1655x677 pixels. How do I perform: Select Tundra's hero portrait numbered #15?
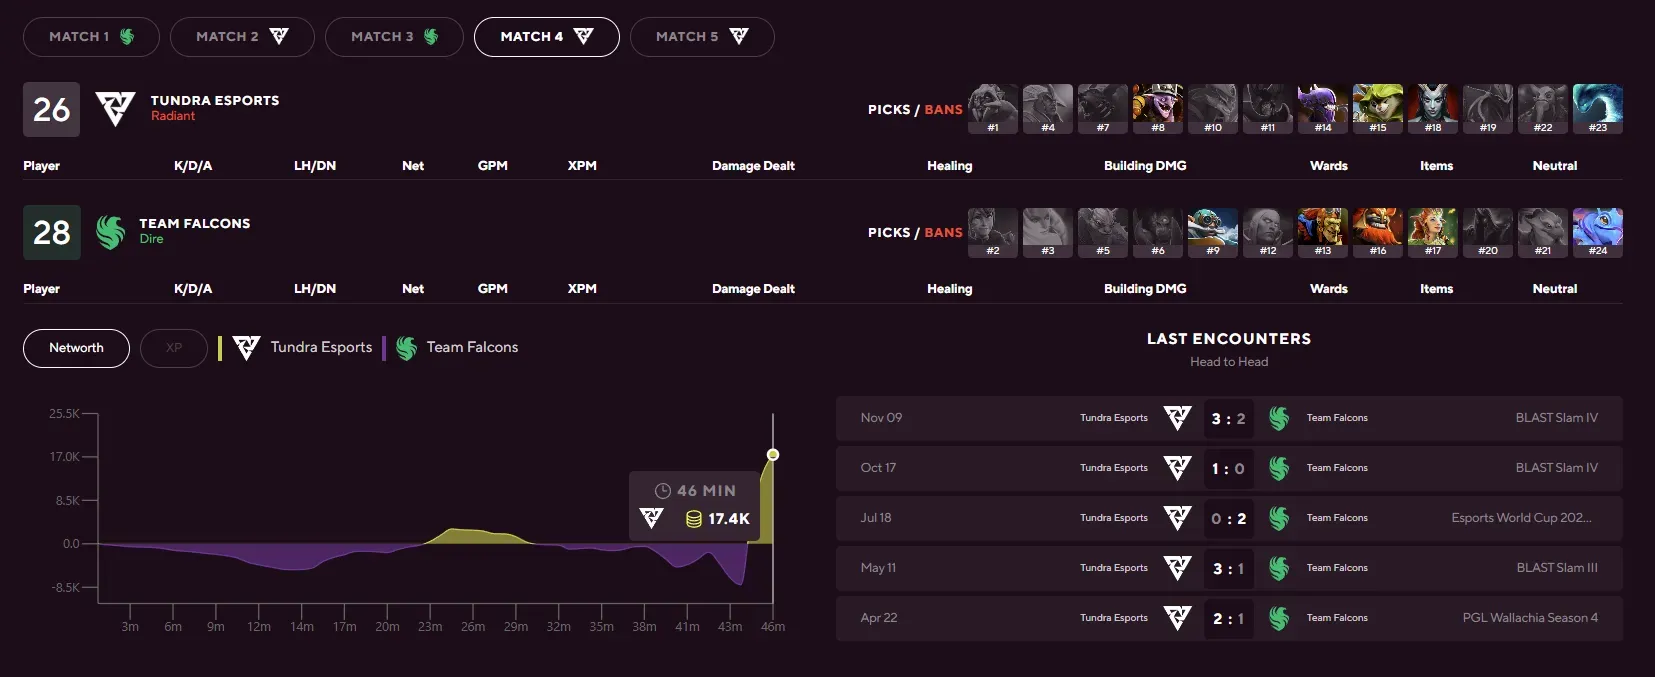click(1377, 108)
